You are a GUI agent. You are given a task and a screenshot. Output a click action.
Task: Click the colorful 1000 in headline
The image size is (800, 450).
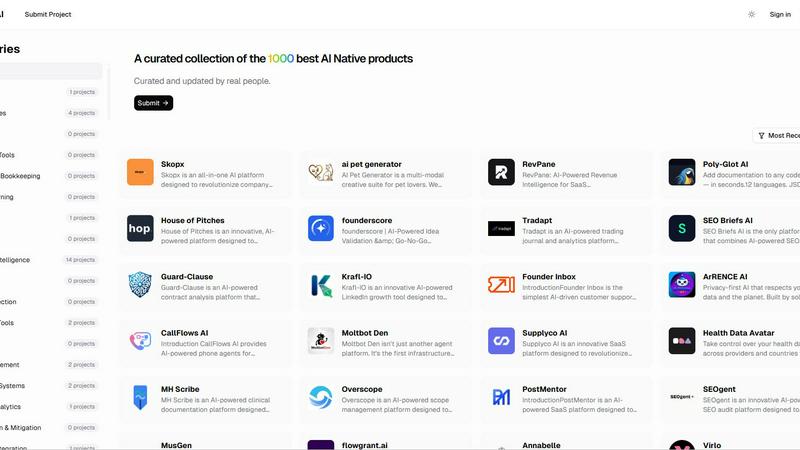pyautogui.click(x=281, y=59)
